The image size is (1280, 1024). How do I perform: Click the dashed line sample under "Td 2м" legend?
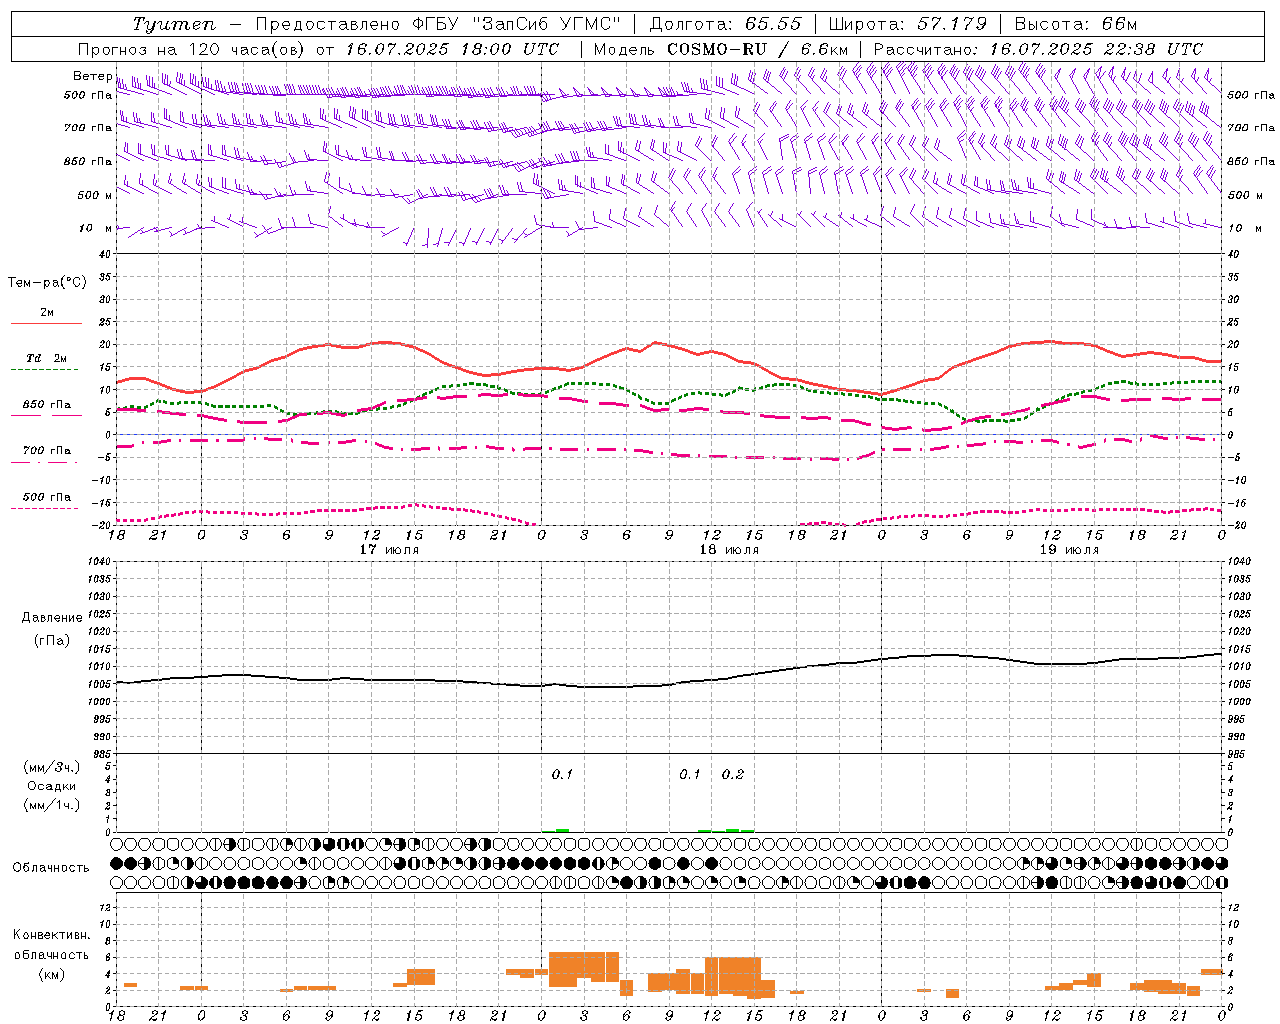click(x=44, y=370)
